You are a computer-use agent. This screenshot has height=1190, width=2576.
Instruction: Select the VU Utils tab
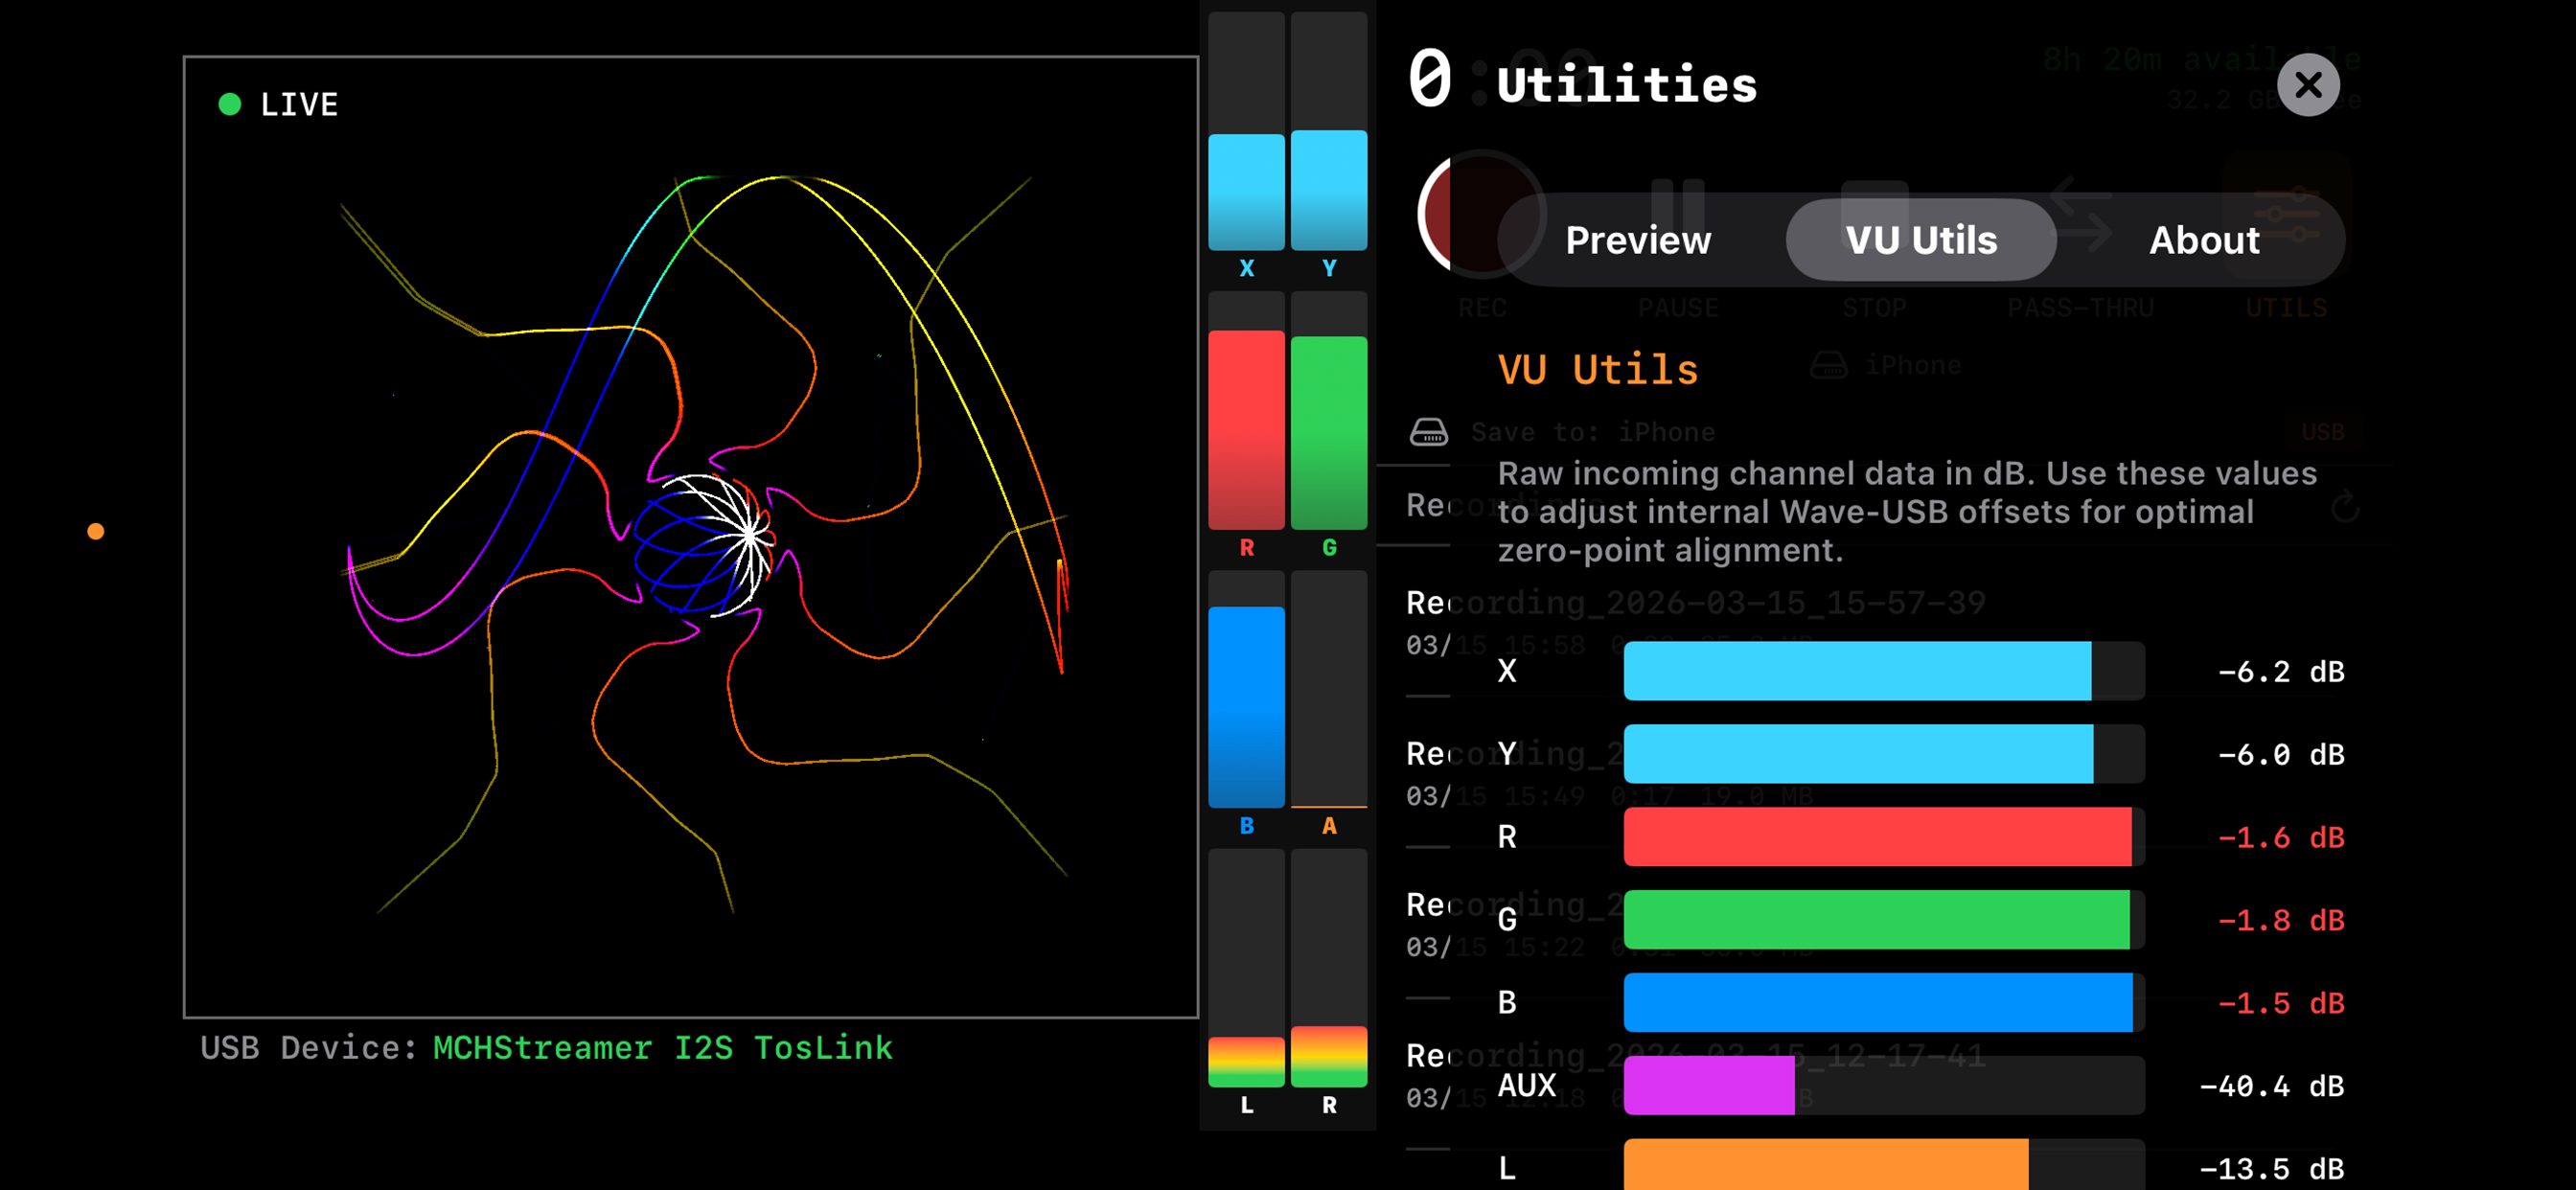coord(1920,240)
